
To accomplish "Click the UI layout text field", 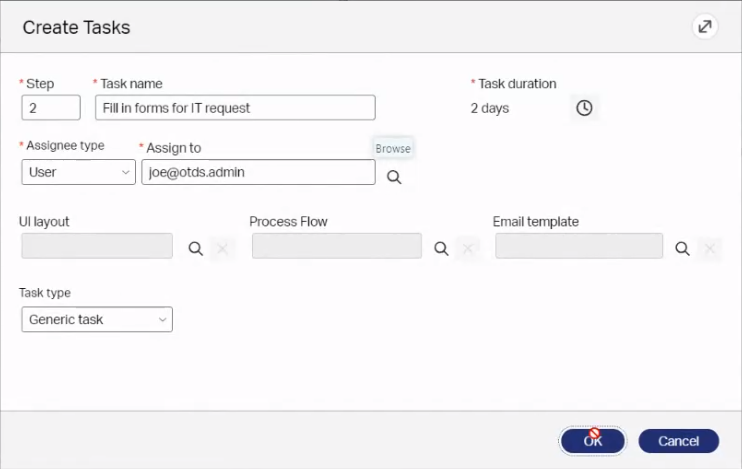I will pos(96,246).
